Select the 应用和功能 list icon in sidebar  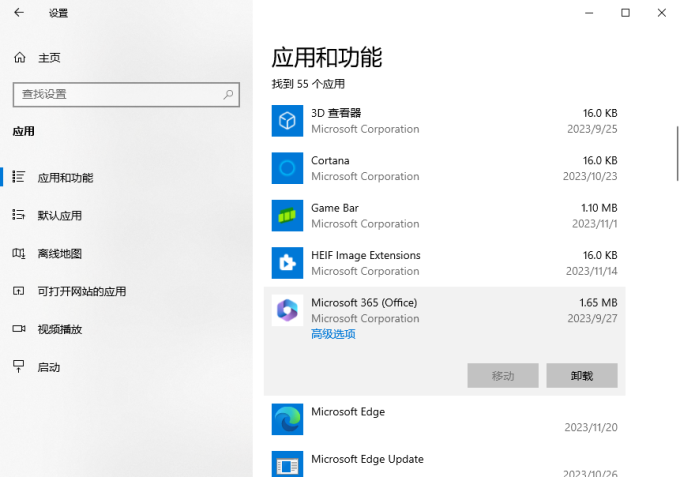(18, 177)
